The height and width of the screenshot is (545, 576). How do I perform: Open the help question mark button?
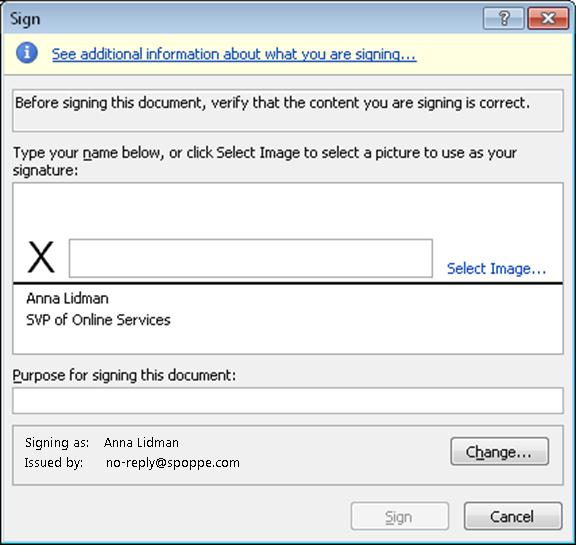coord(504,18)
